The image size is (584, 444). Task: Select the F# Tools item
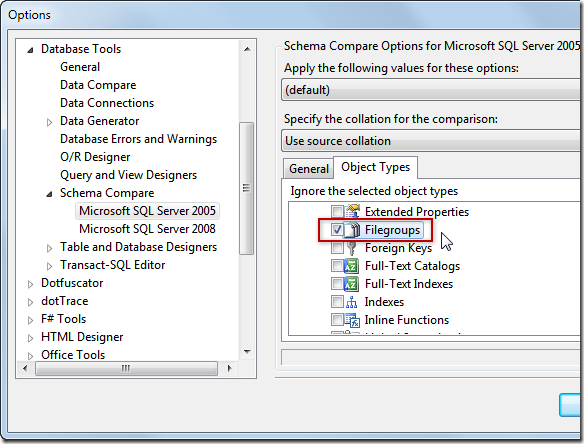click(63, 319)
